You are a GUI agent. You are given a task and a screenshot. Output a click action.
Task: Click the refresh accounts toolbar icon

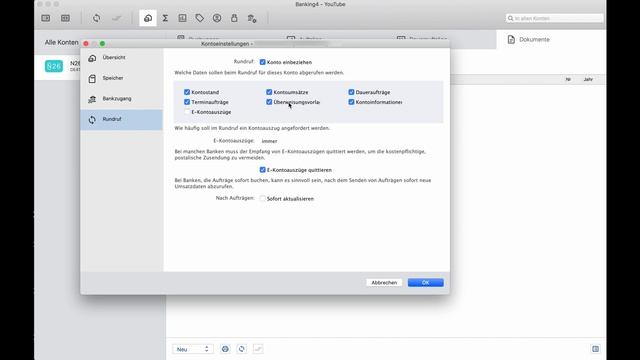96,18
